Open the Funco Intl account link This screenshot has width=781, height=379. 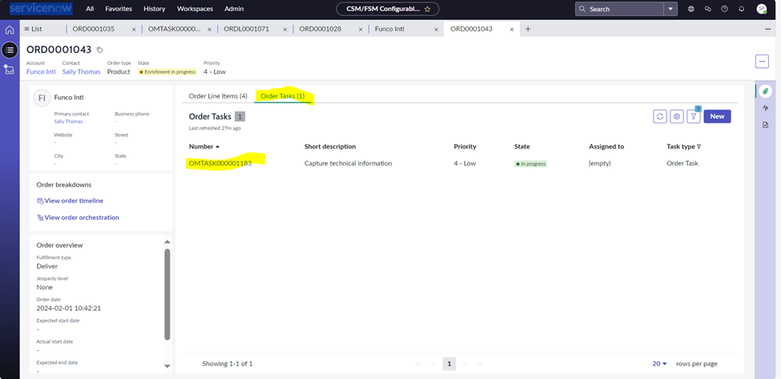pyautogui.click(x=41, y=72)
